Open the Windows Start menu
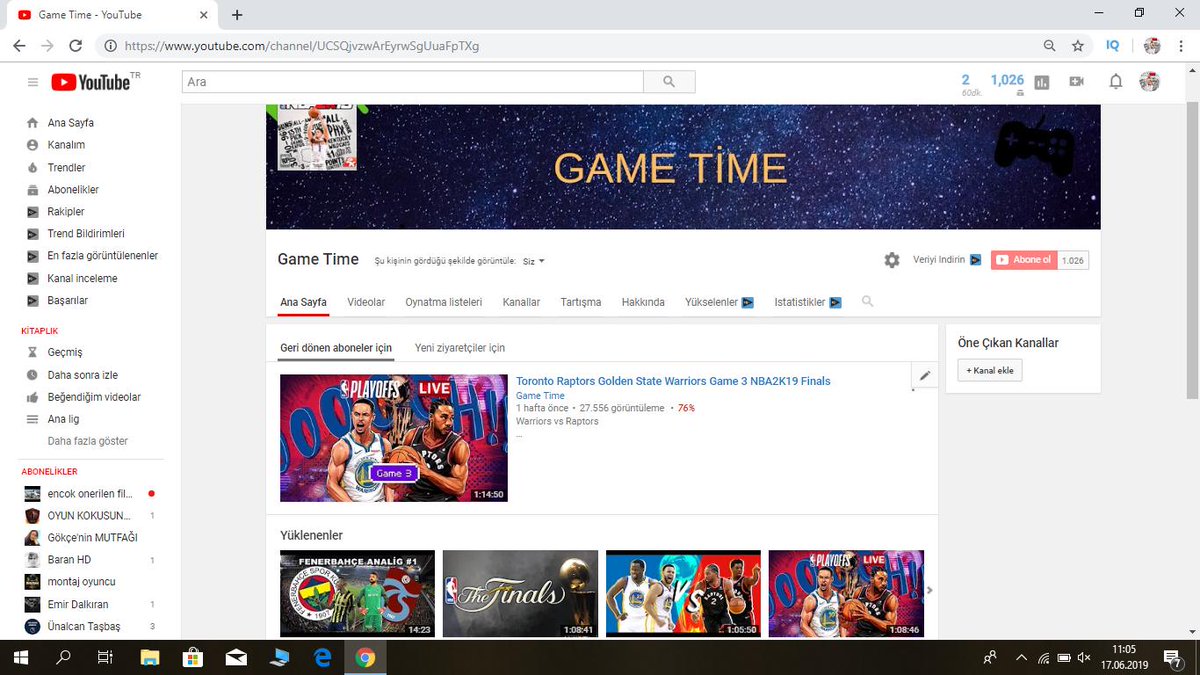Screen dimensions: 1200x675 [x=20, y=657]
